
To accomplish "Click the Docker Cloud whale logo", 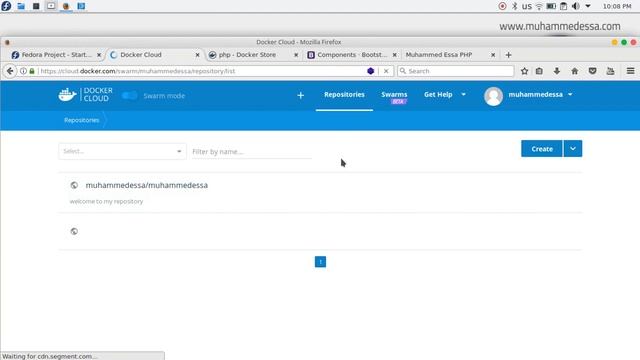I will (67, 95).
